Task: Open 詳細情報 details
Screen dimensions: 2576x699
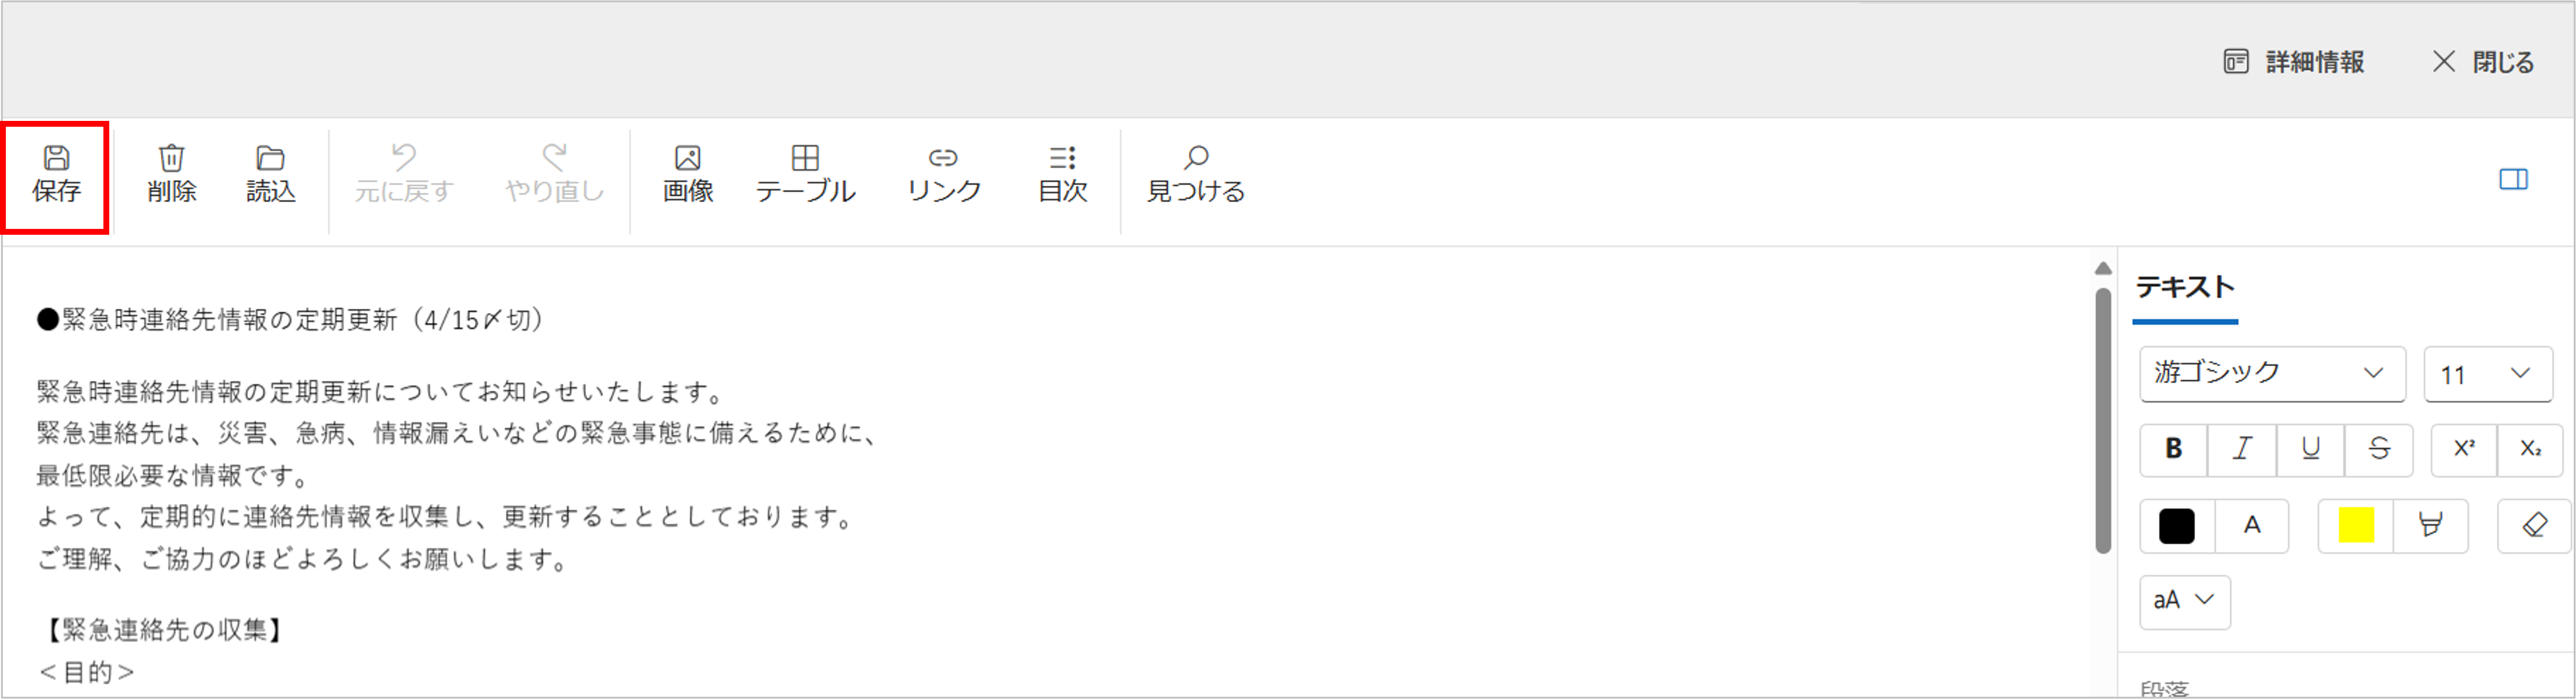Action: (x=2294, y=62)
